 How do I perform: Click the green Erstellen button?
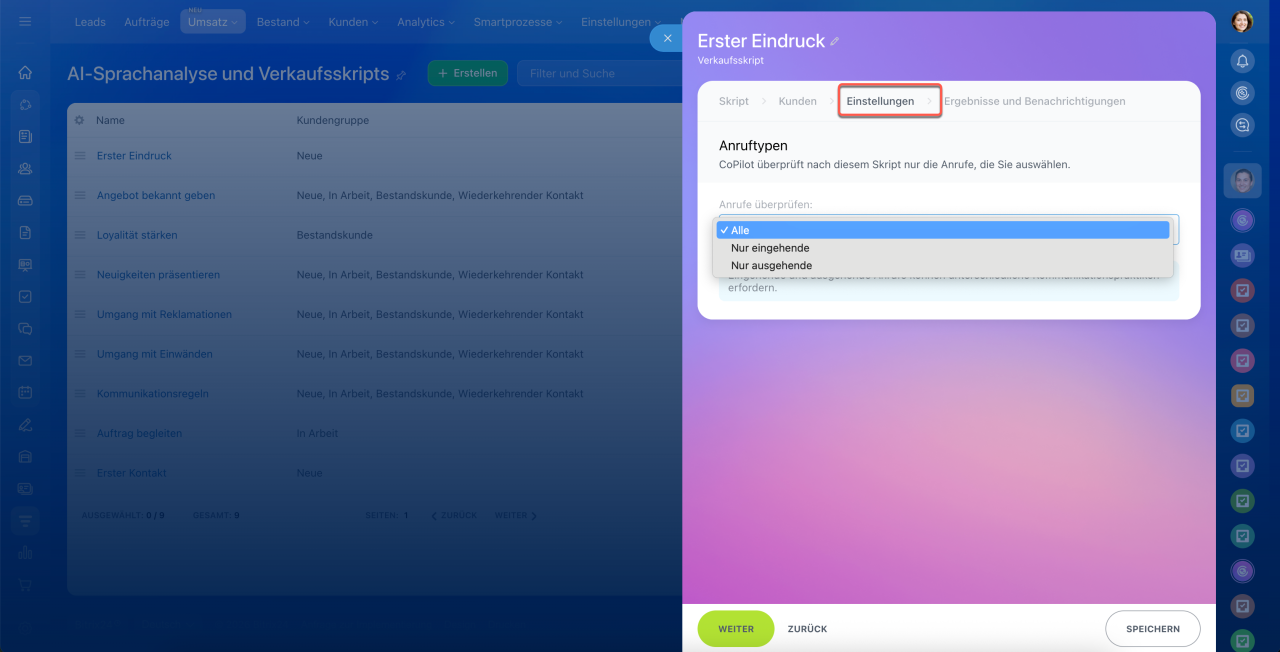click(468, 73)
